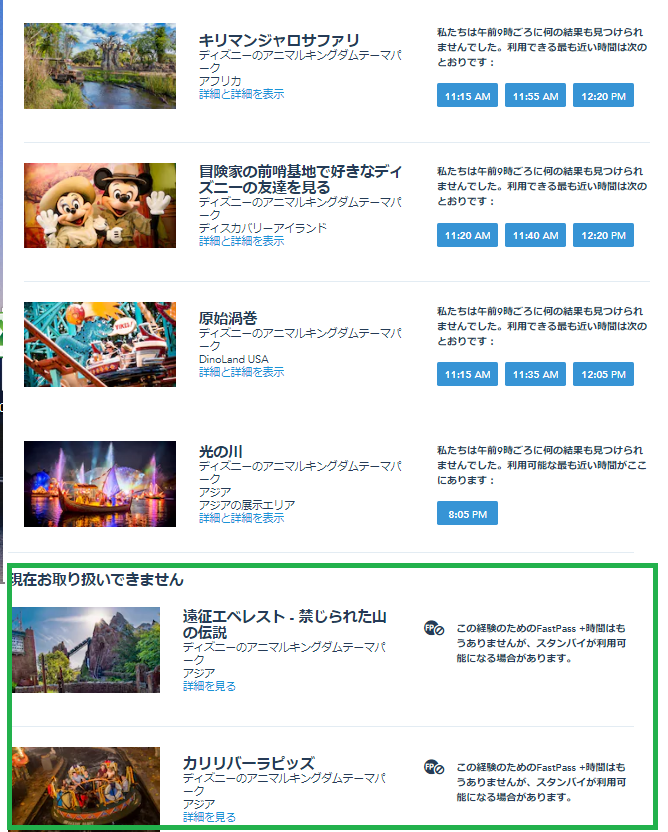This screenshot has width=668, height=832.
Task: Click the キリマンジャロサファリ title
Action: coord(279,40)
